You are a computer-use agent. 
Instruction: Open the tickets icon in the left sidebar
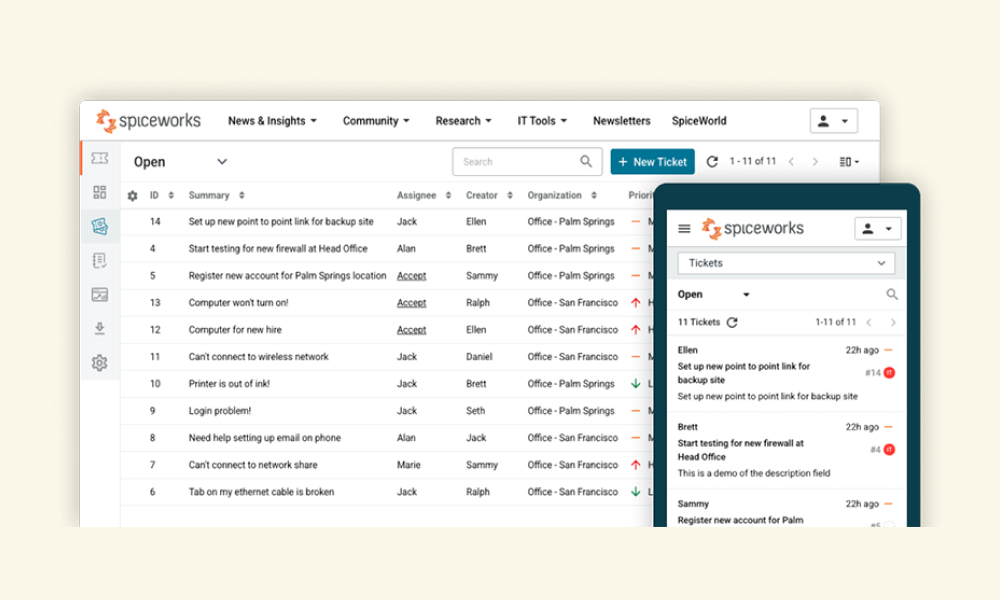coord(99,158)
